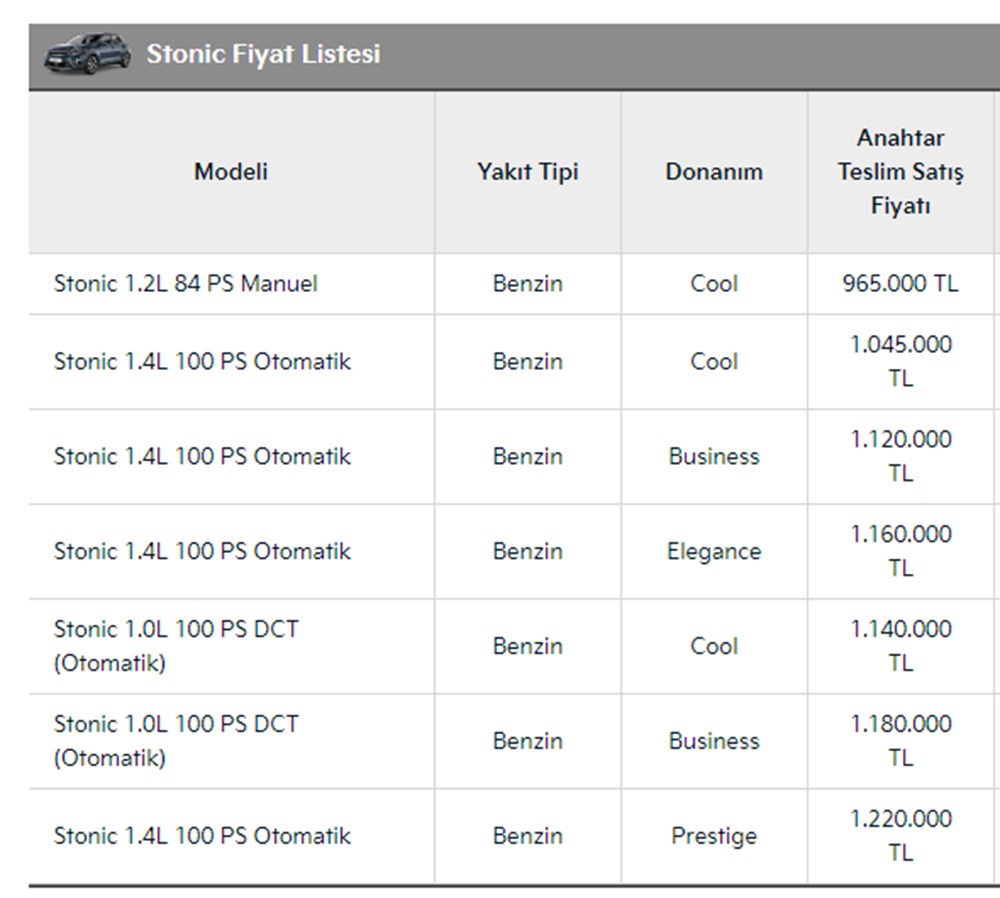Select the Yakıt Tipi column header

(x=527, y=171)
